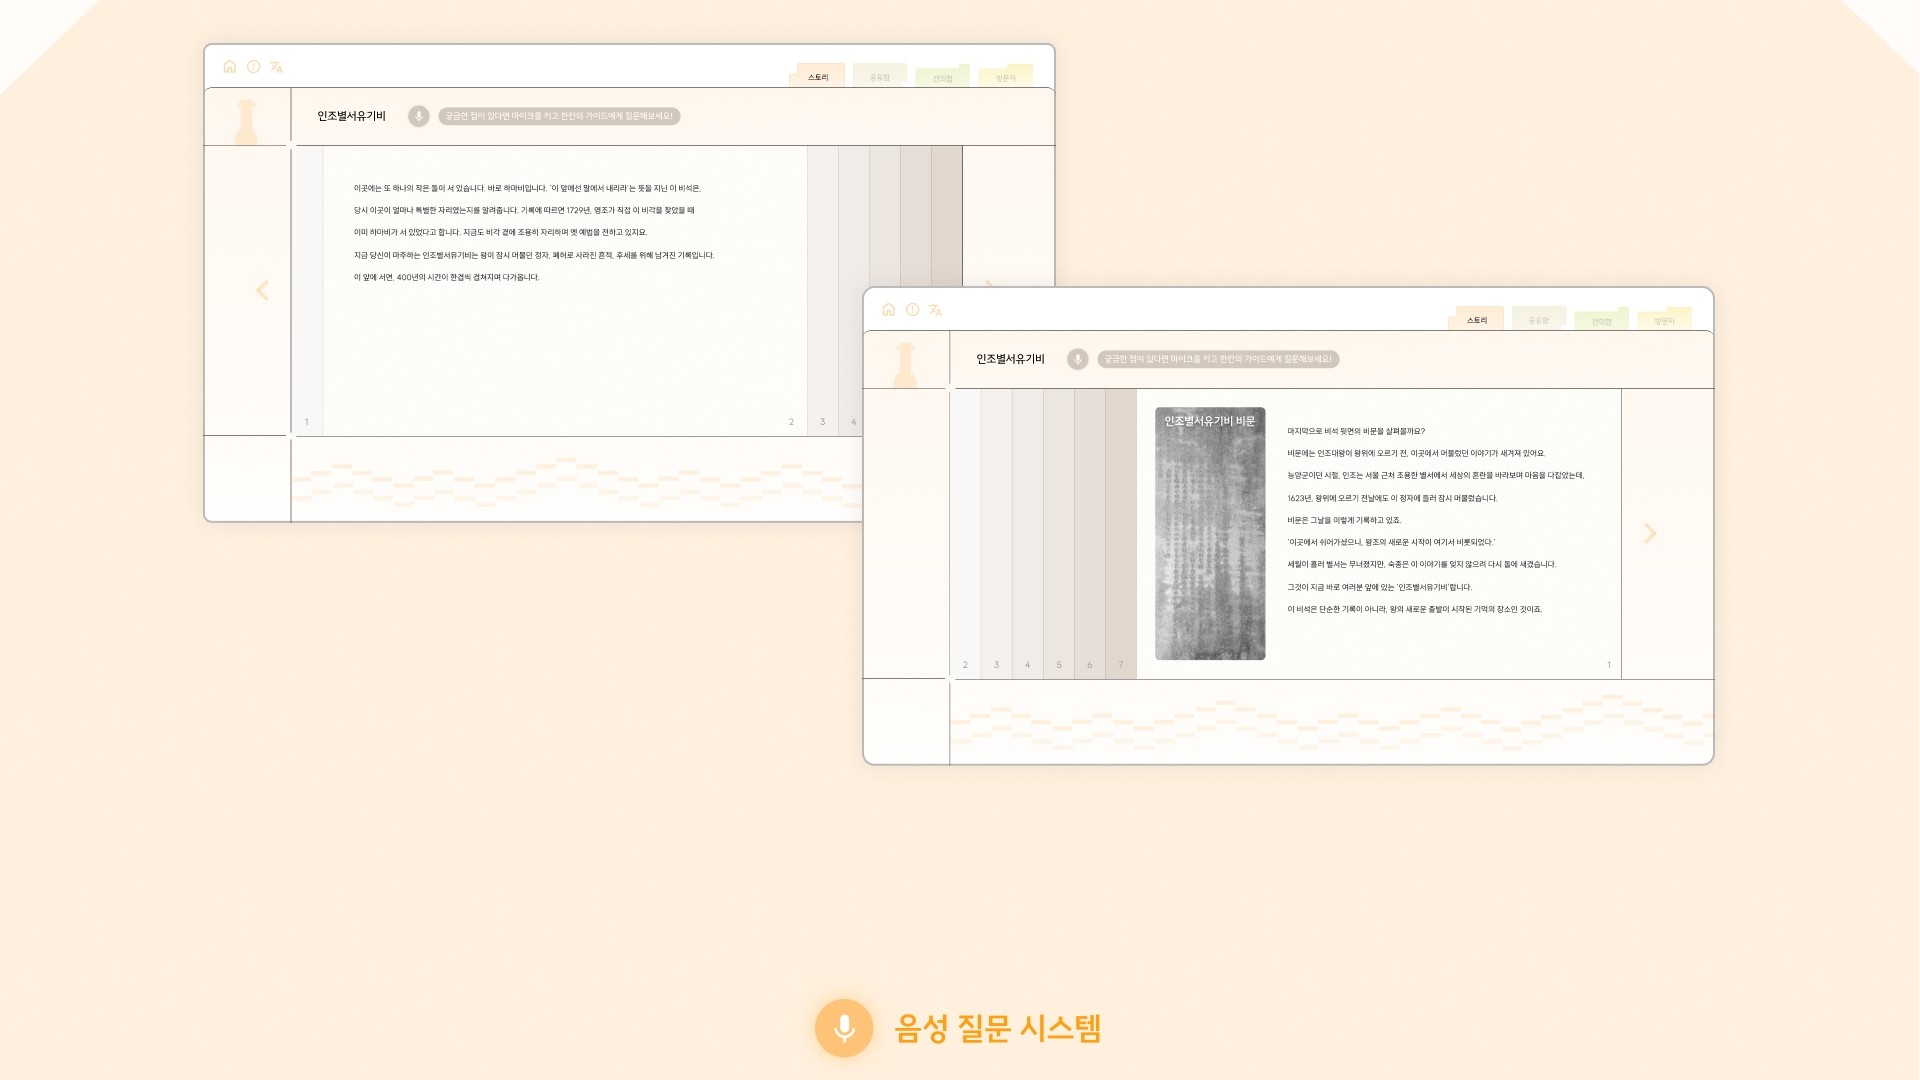
Task: Click voice question hint field in lower-right window
Action: point(1217,359)
